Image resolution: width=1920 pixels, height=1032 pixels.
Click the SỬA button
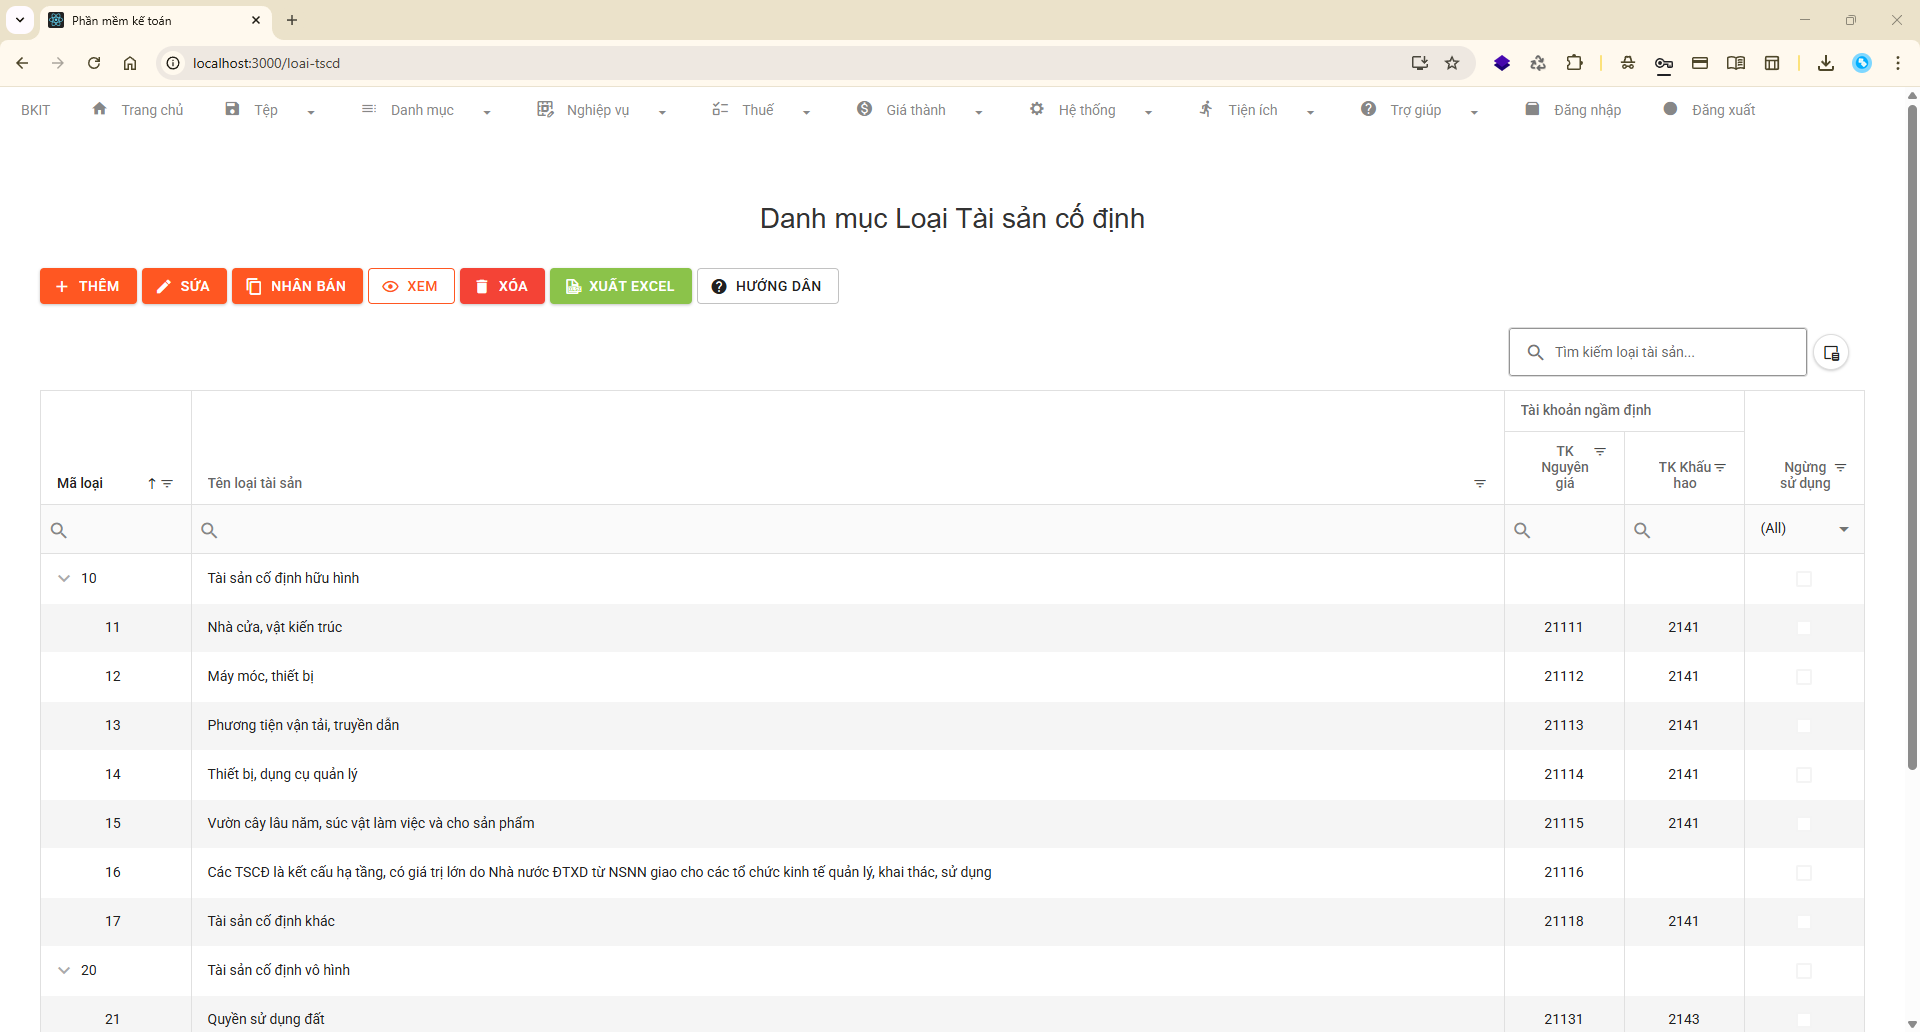184,286
